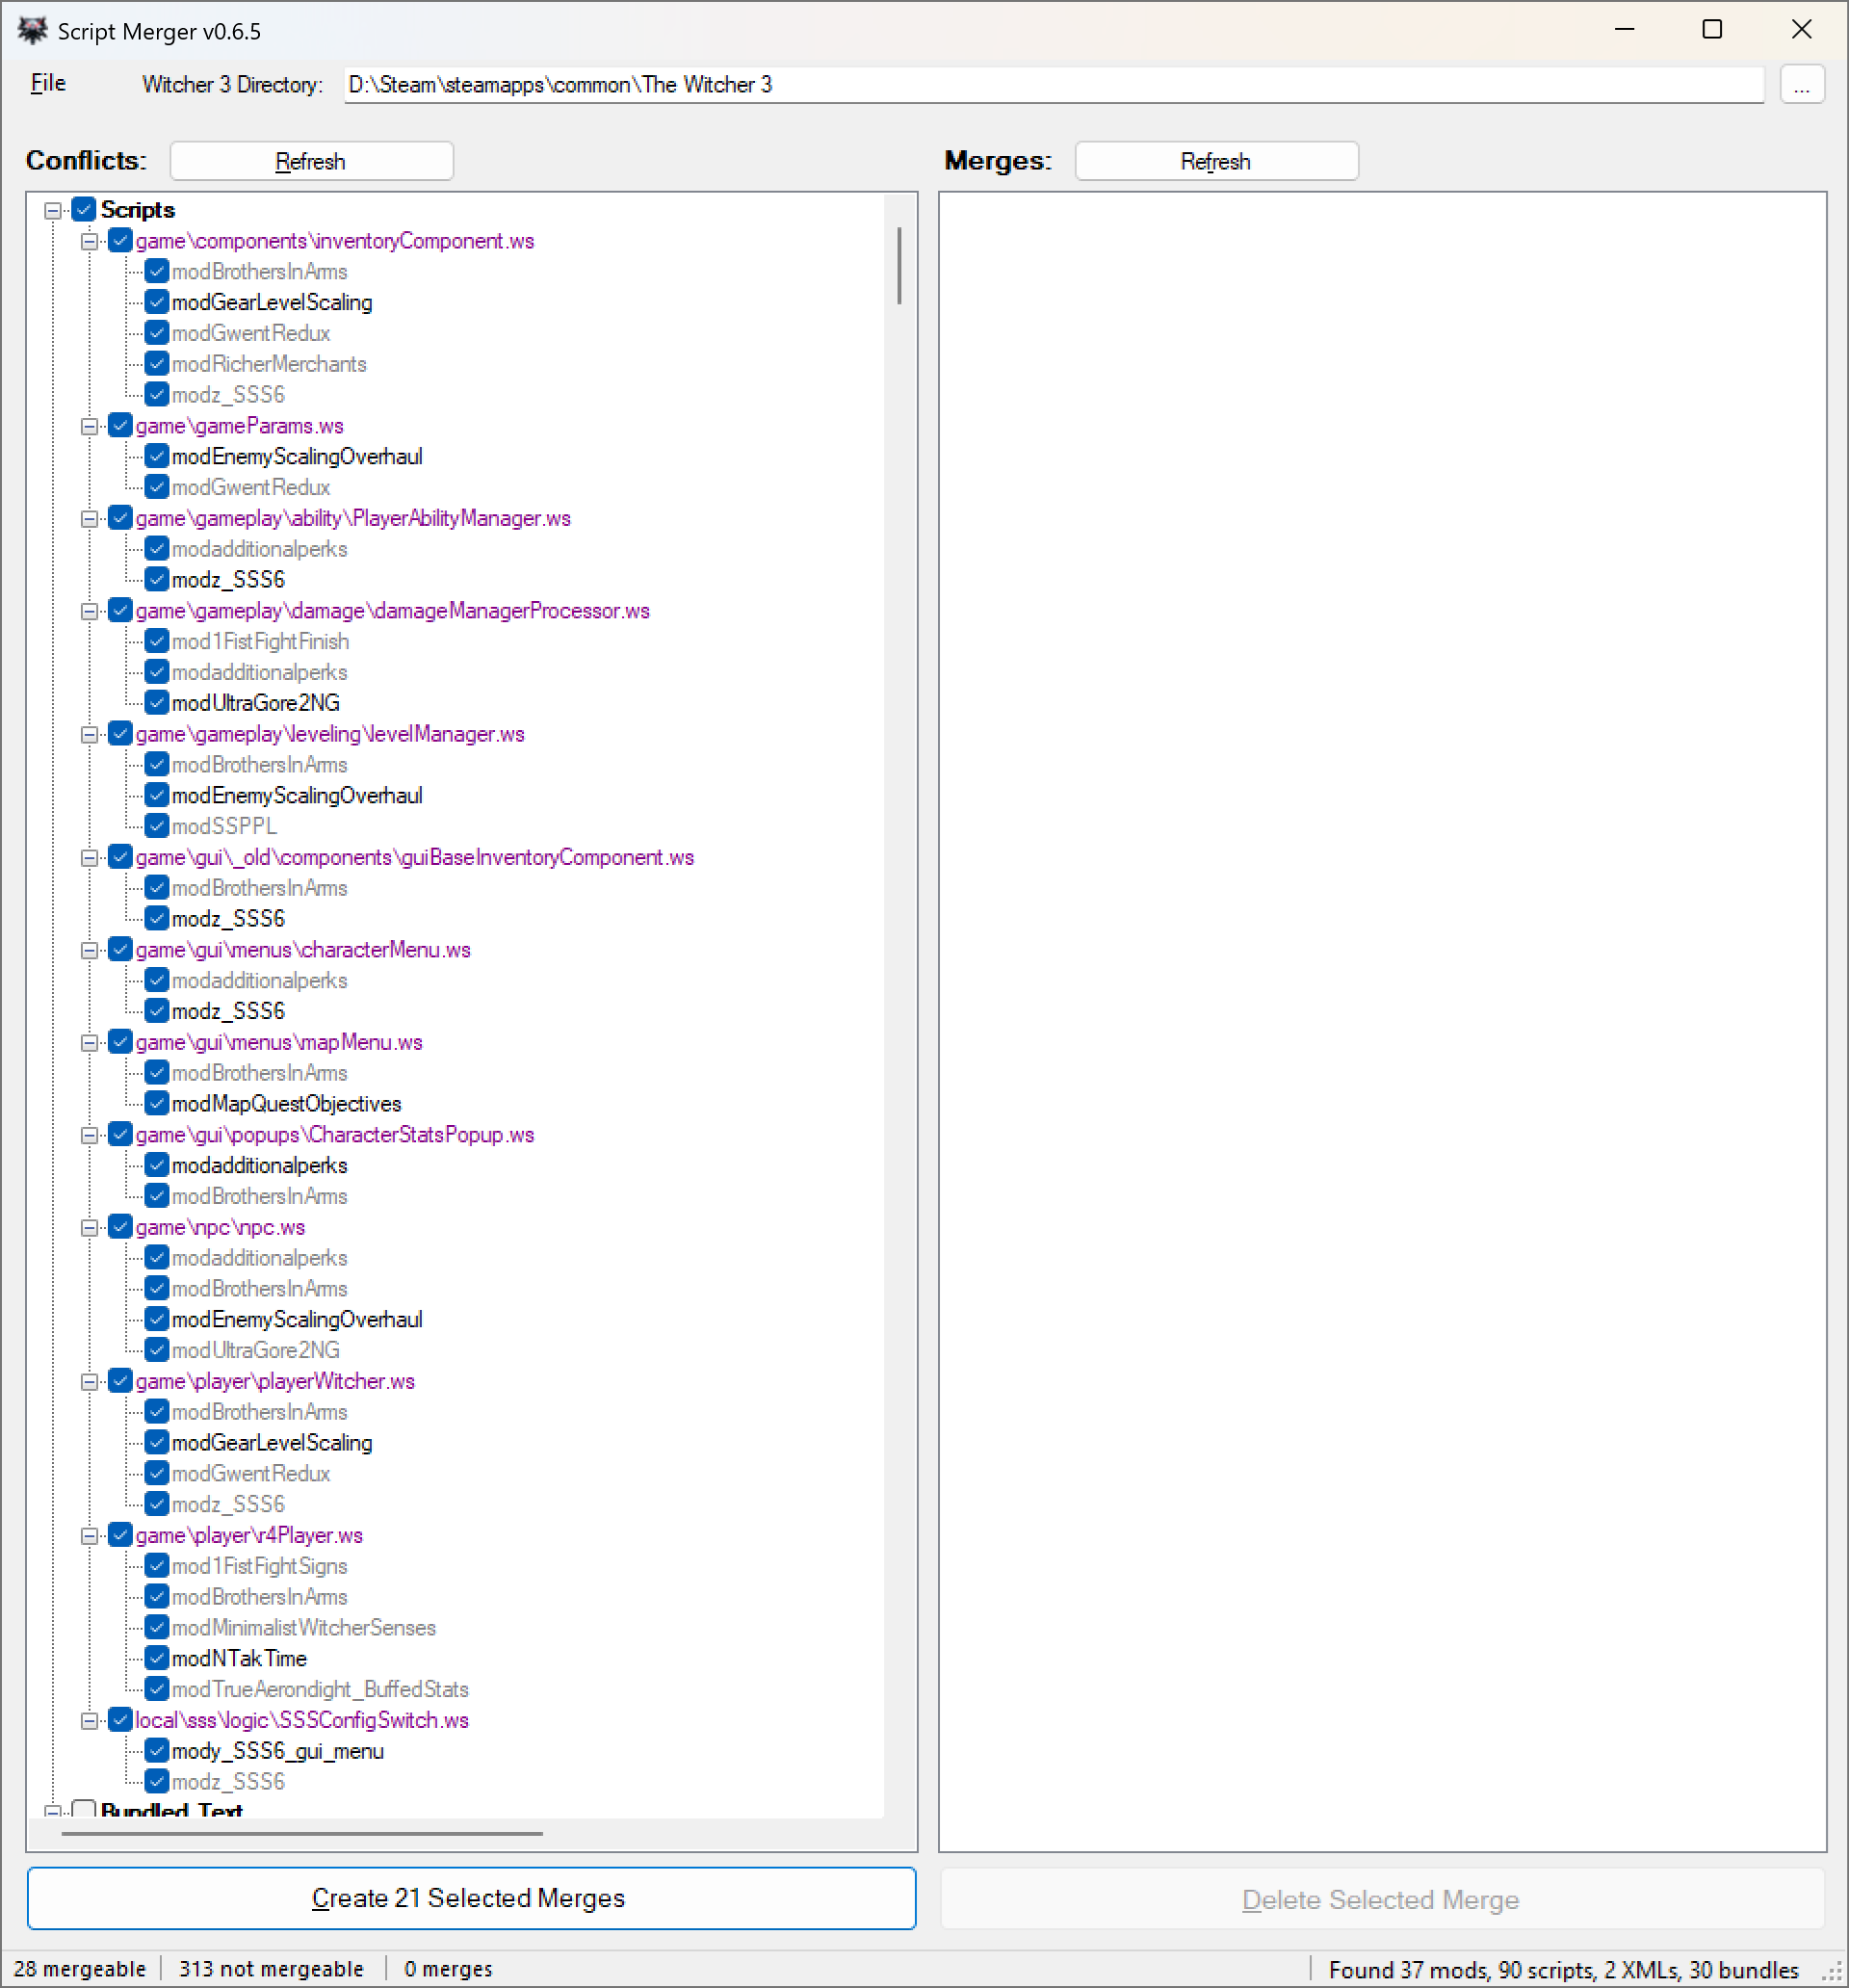Screen dimensions: 1849x1988
Task: Toggle the Bundled Text checkbox
Action: (x=84, y=1809)
